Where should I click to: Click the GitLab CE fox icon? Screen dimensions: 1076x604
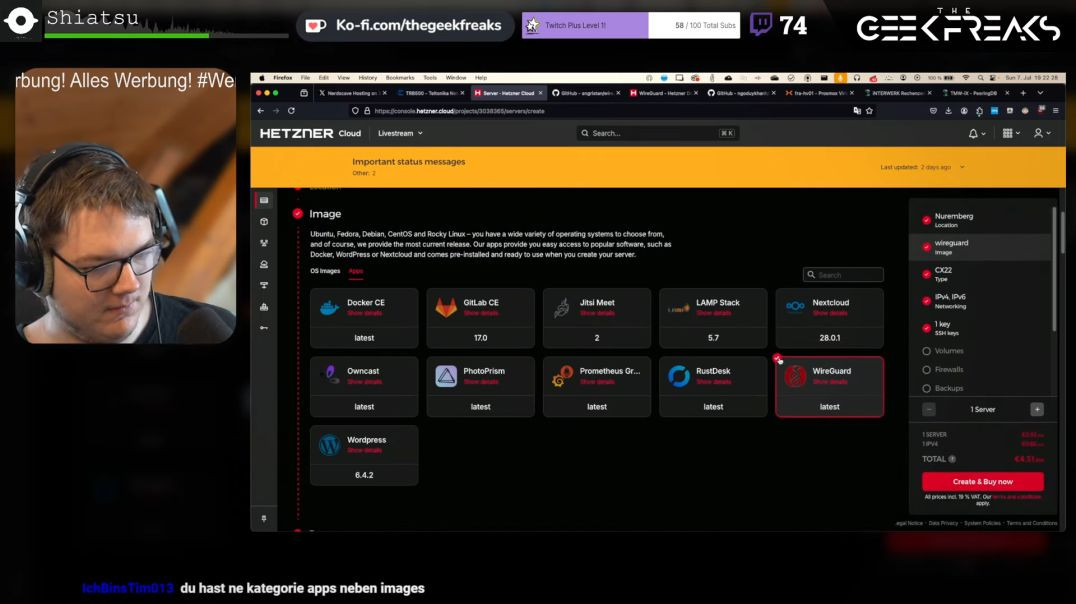(x=446, y=307)
